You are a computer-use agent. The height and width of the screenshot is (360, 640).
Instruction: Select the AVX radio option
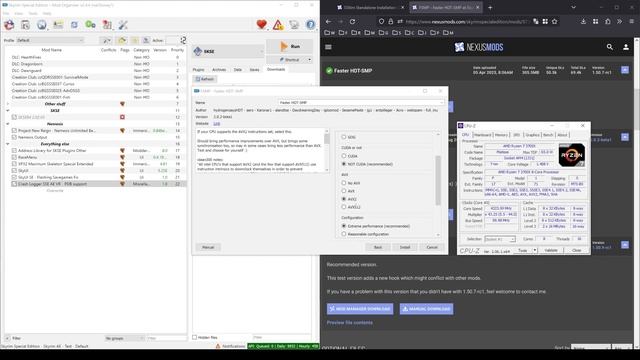tap(344, 191)
